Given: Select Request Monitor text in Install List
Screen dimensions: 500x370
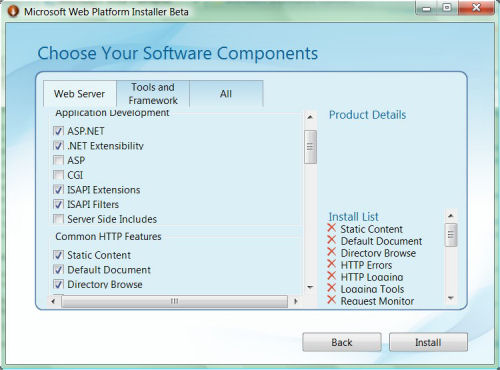Looking at the screenshot, I should coord(377,301).
